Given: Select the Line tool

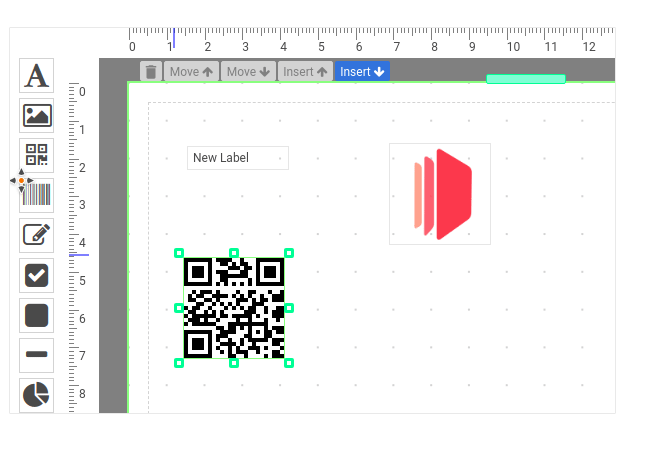Looking at the screenshot, I should [x=36, y=355].
